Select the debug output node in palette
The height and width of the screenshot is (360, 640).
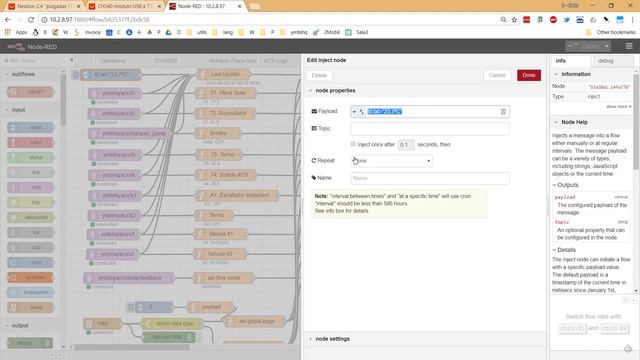(31, 343)
